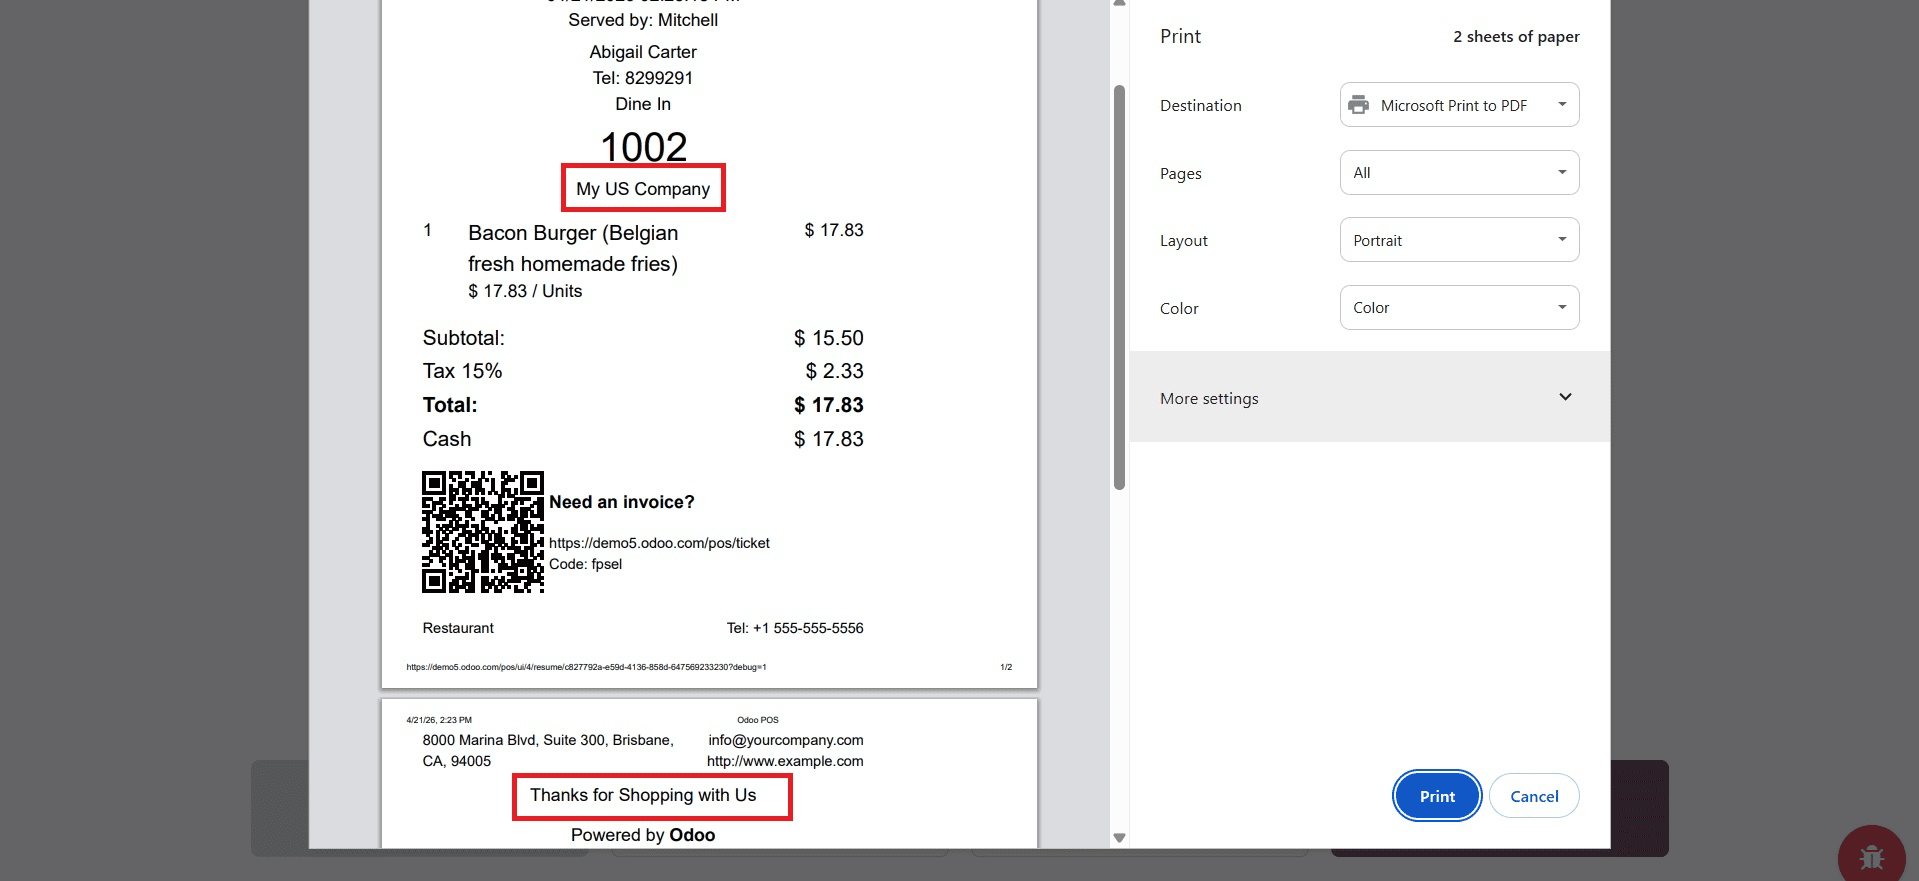Screen dimensions: 1919x881
Task: Open the Destination dropdown
Action: coord(1459,105)
